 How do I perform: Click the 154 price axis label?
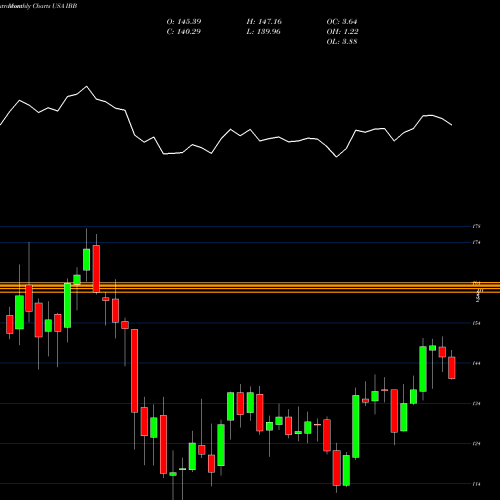pyautogui.click(x=476, y=323)
